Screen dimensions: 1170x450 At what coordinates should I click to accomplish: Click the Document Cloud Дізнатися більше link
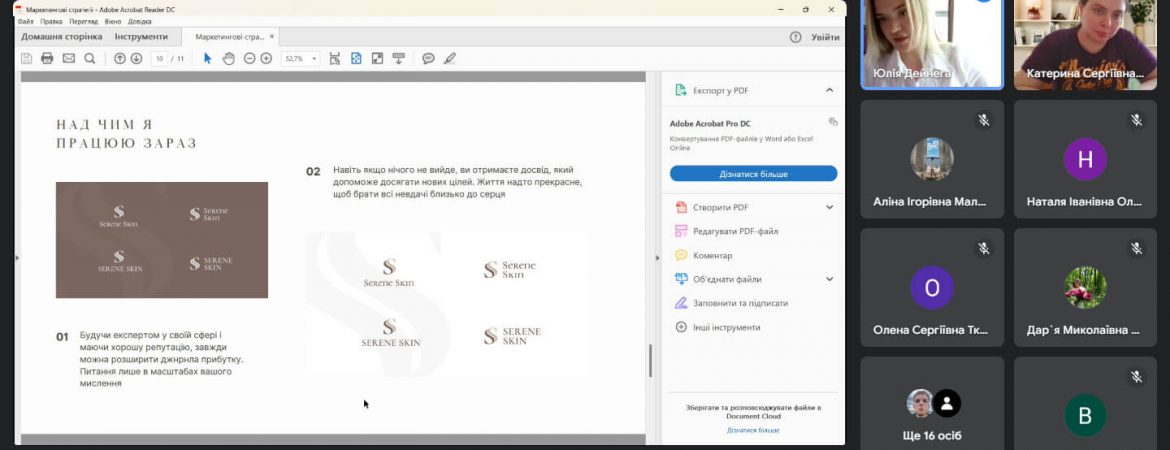753,430
